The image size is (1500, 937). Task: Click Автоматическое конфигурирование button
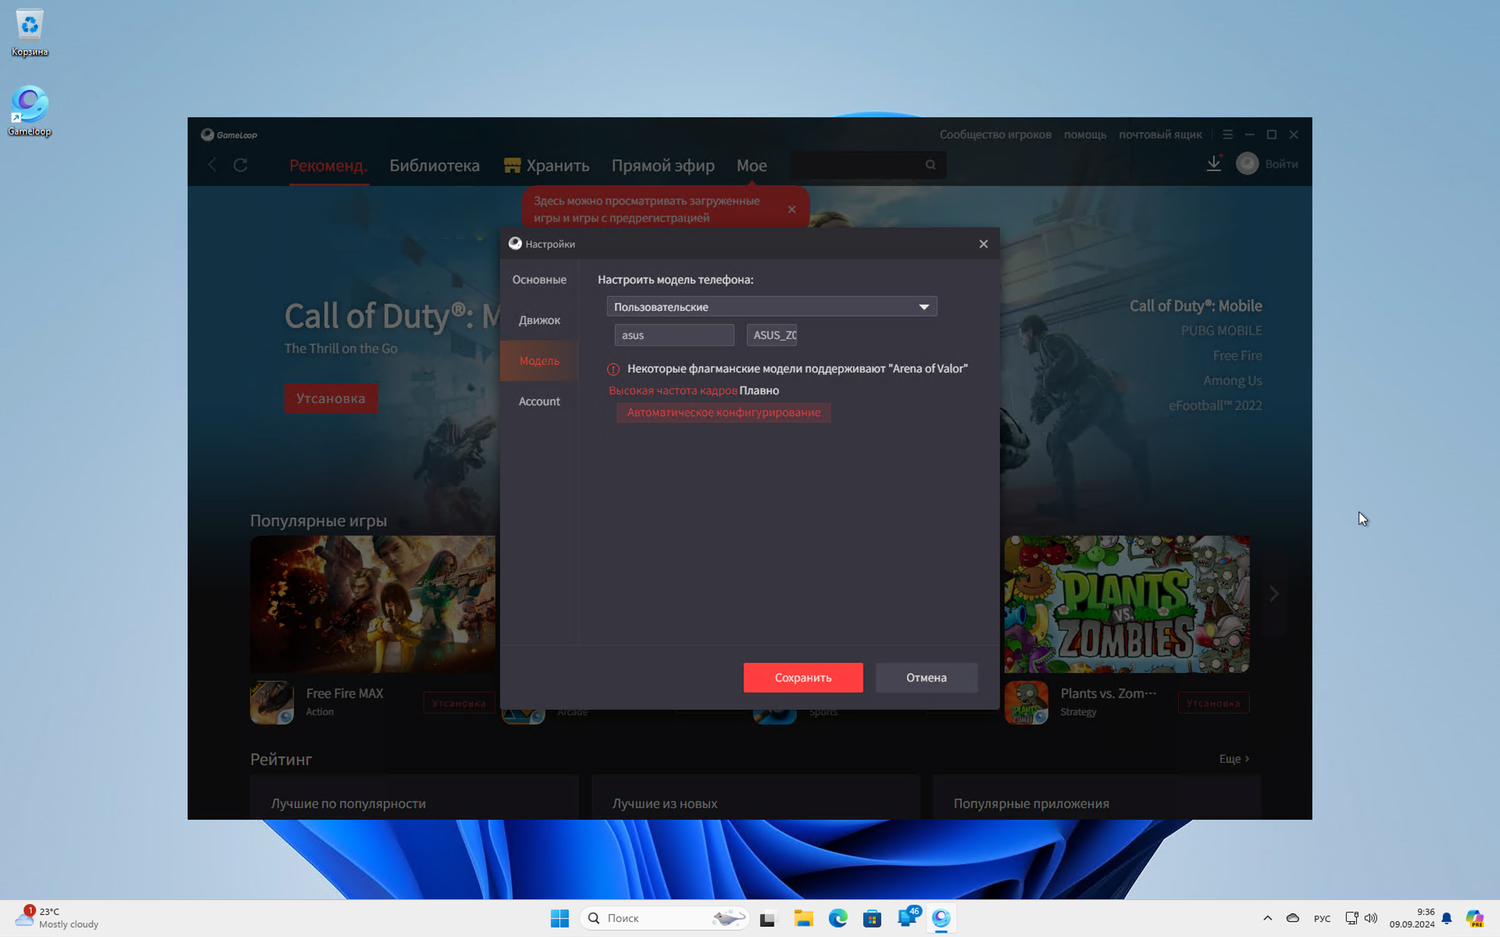point(723,412)
